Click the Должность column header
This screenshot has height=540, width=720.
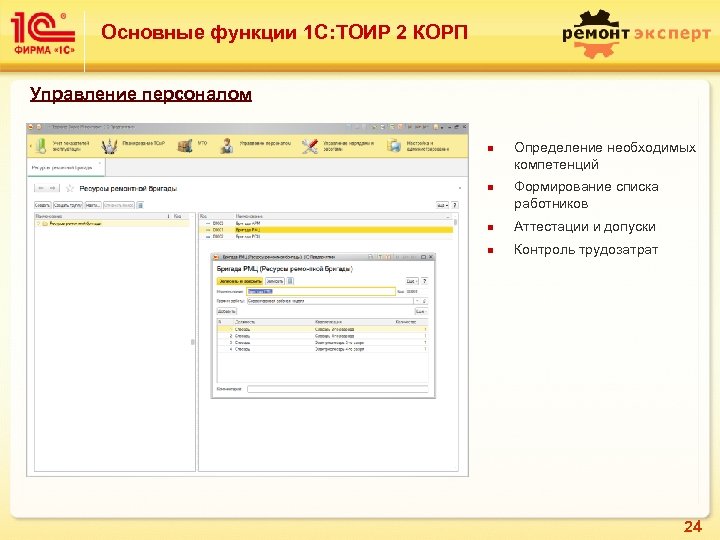click(x=245, y=322)
